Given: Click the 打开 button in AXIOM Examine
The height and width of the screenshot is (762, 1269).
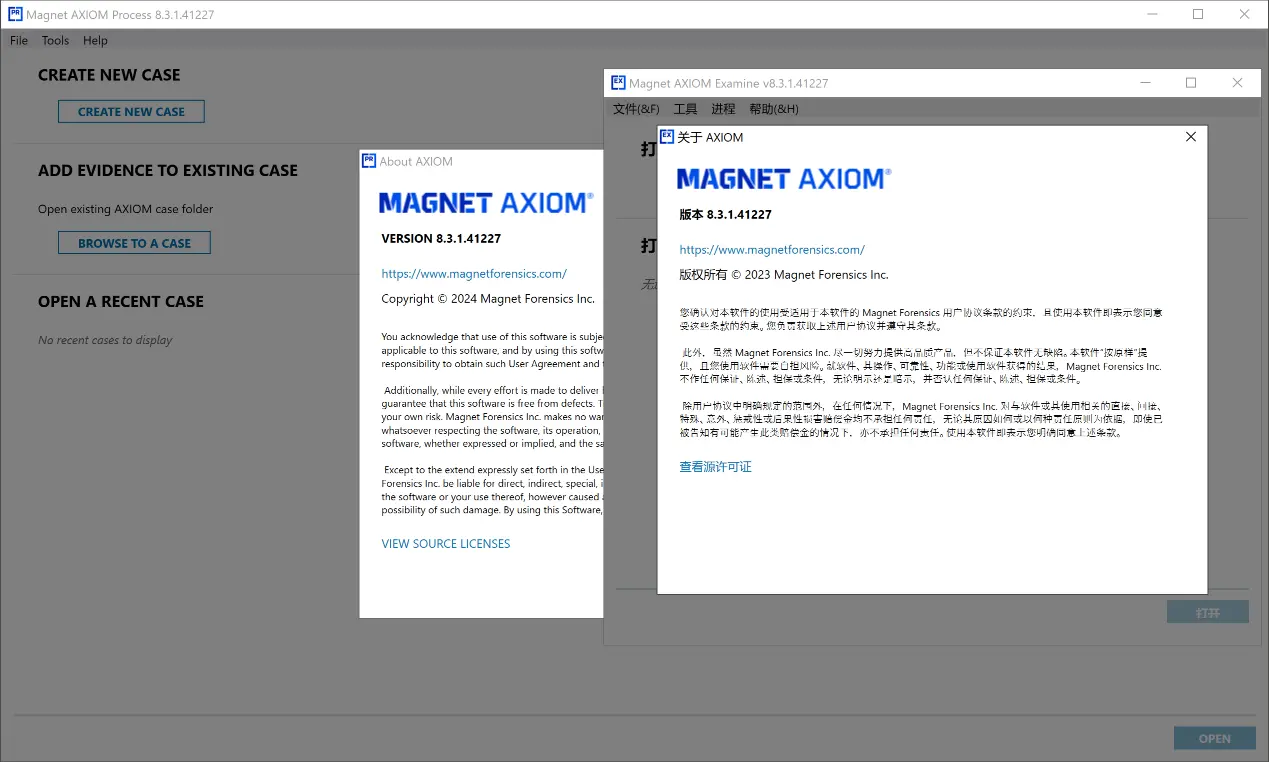Looking at the screenshot, I should [1208, 612].
